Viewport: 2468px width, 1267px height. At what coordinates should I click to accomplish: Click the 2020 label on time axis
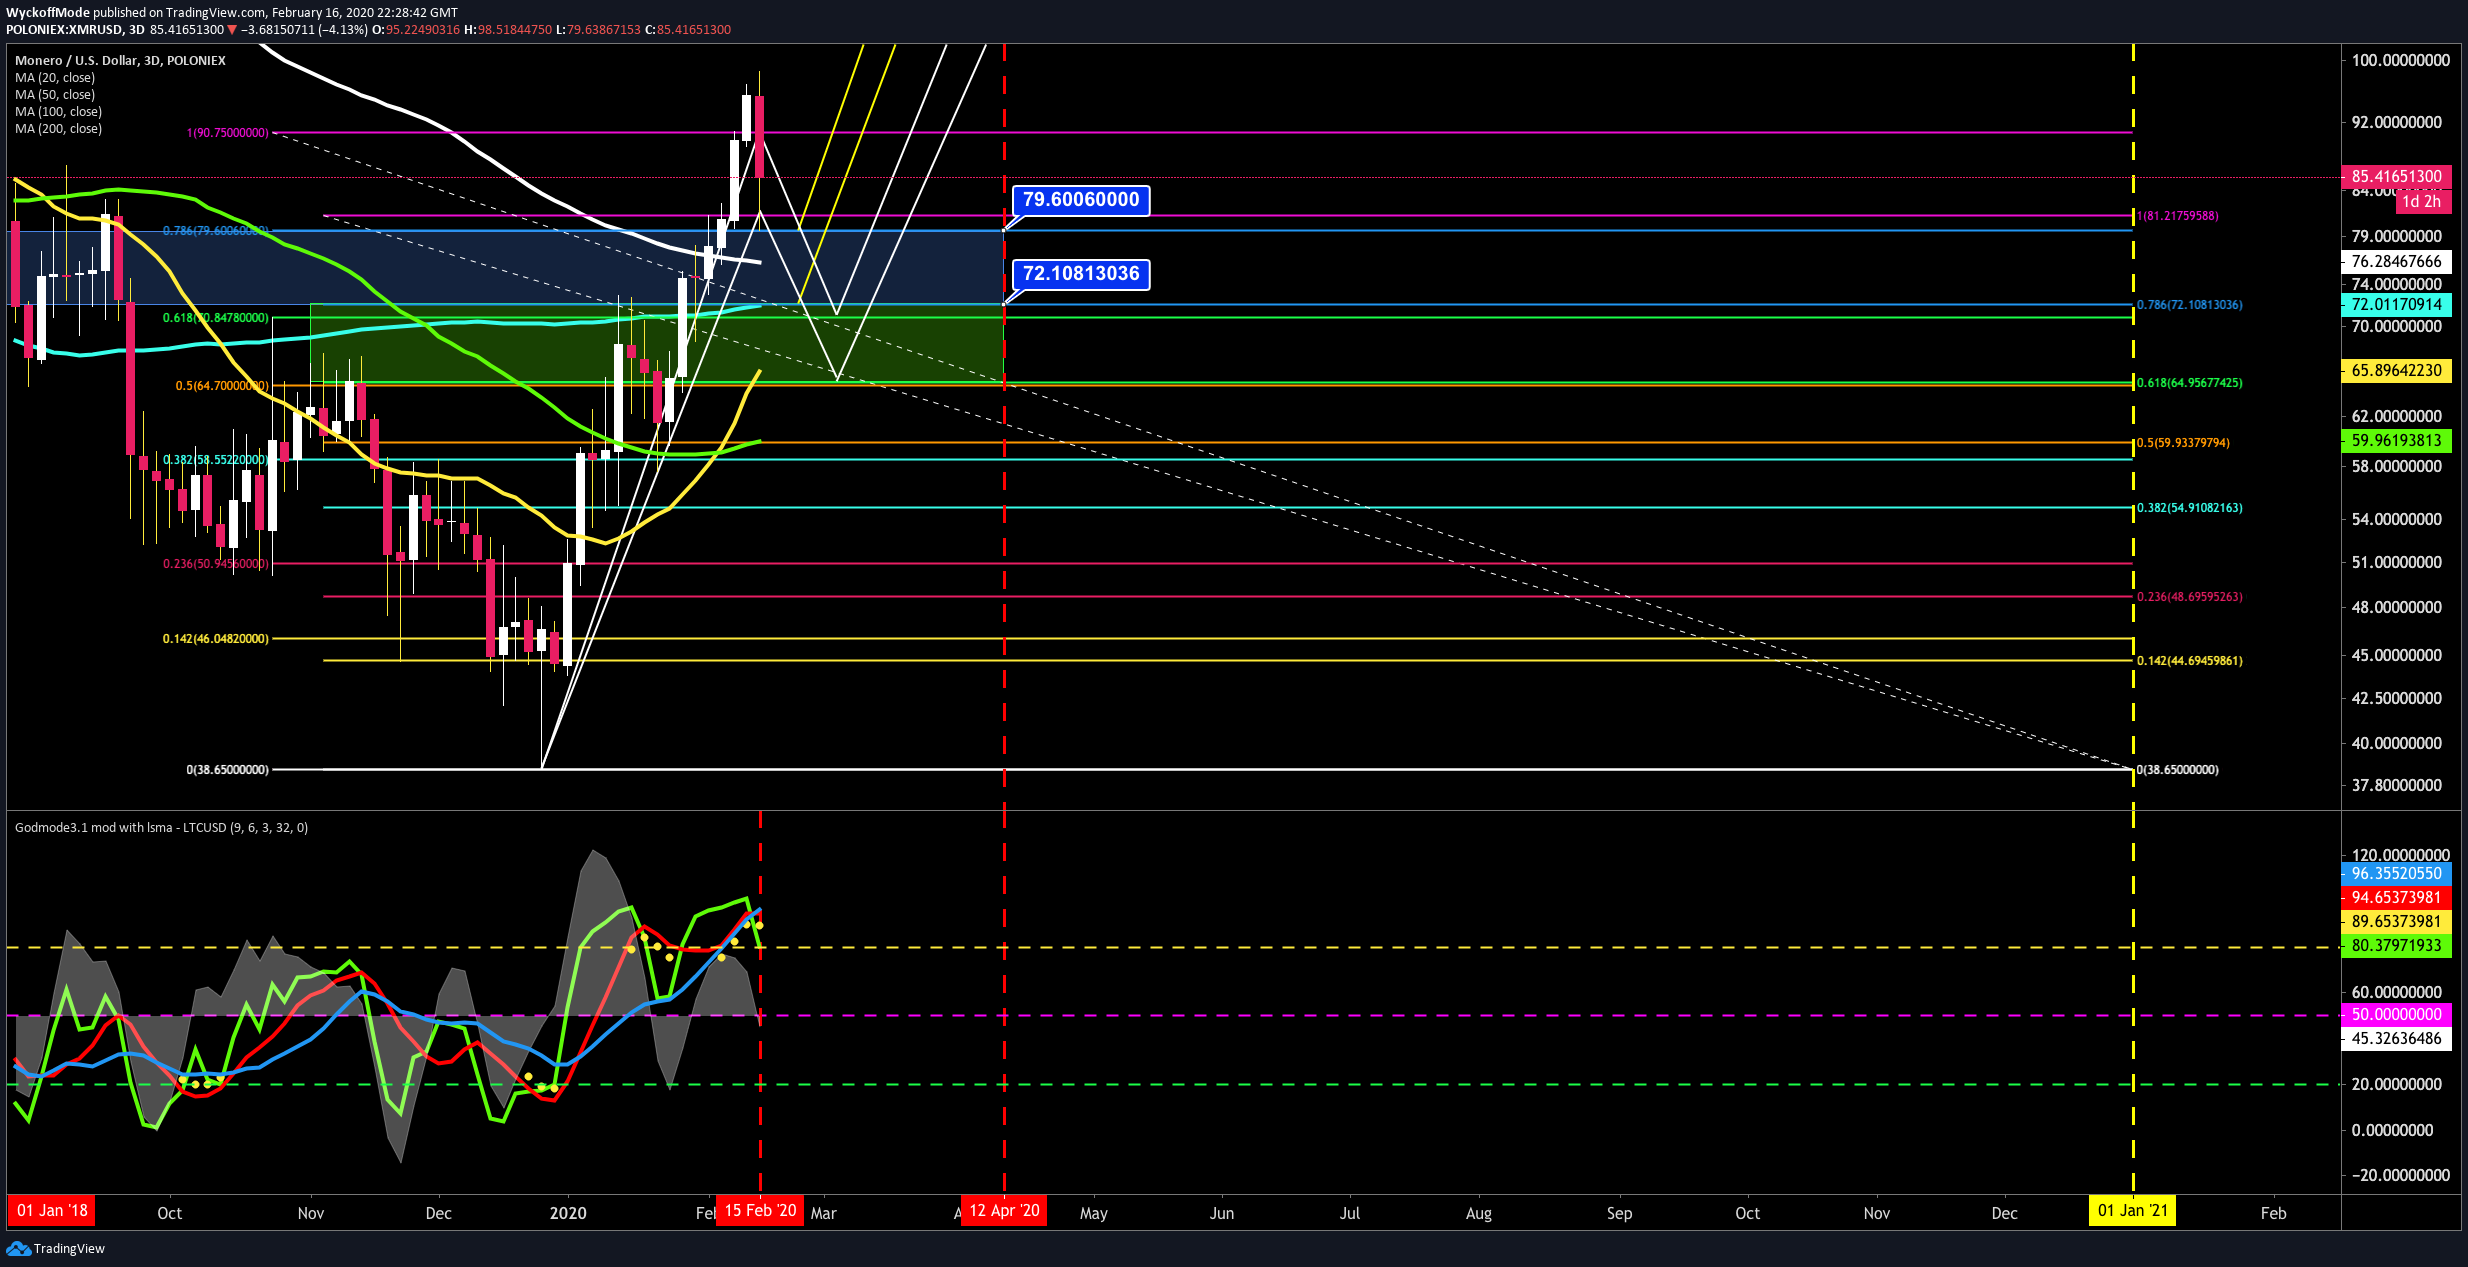(x=568, y=1213)
